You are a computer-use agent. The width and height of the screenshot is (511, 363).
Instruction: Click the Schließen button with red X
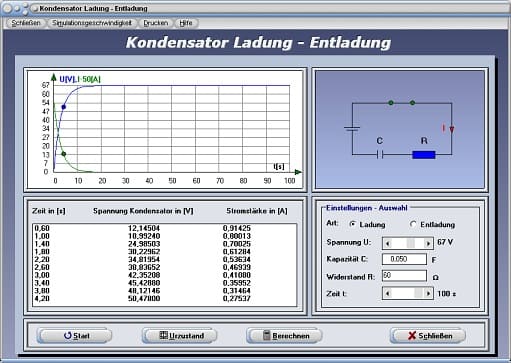click(428, 336)
